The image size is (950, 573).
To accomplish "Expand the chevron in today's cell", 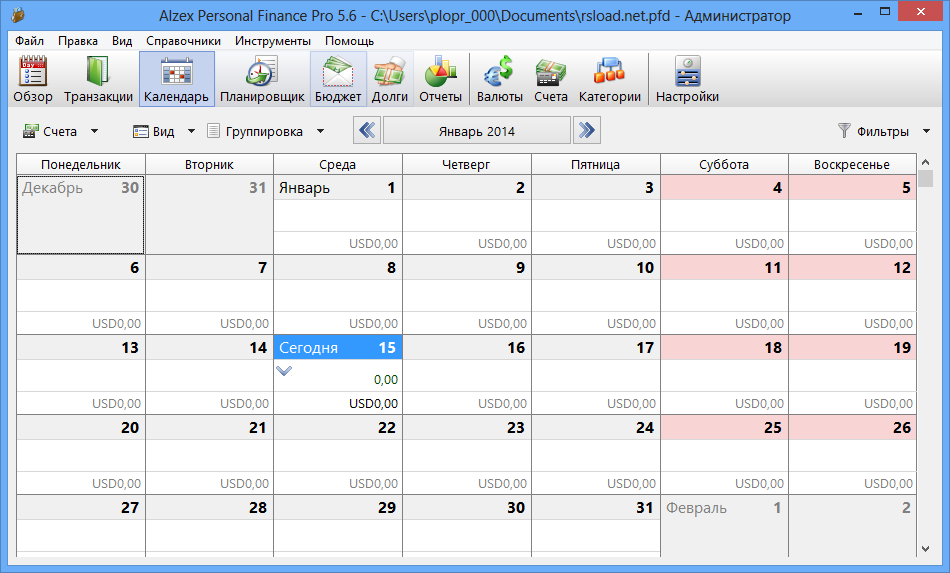I will point(284,371).
